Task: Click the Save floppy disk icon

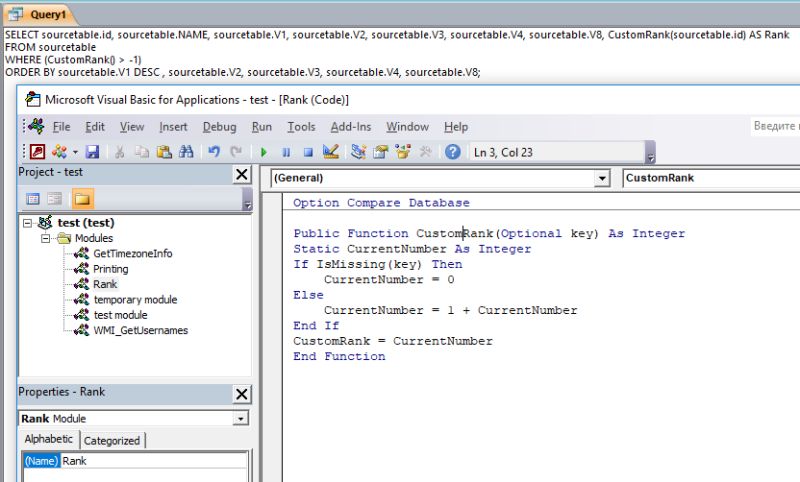Action: tap(92, 152)
